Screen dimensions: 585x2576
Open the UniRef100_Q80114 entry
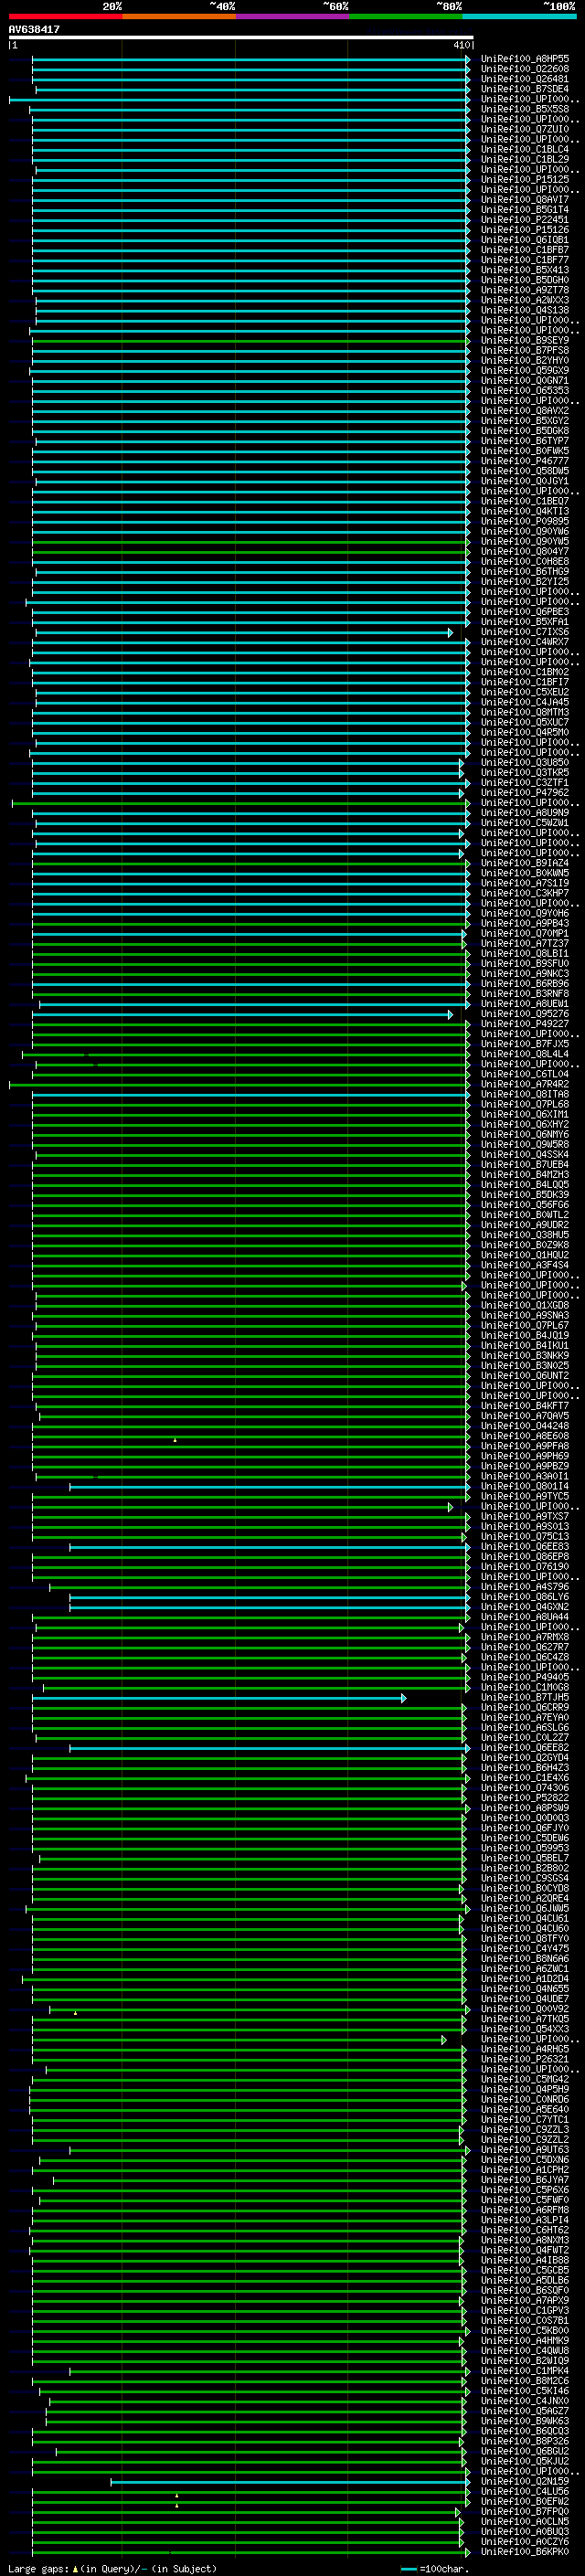[524, 1487]
